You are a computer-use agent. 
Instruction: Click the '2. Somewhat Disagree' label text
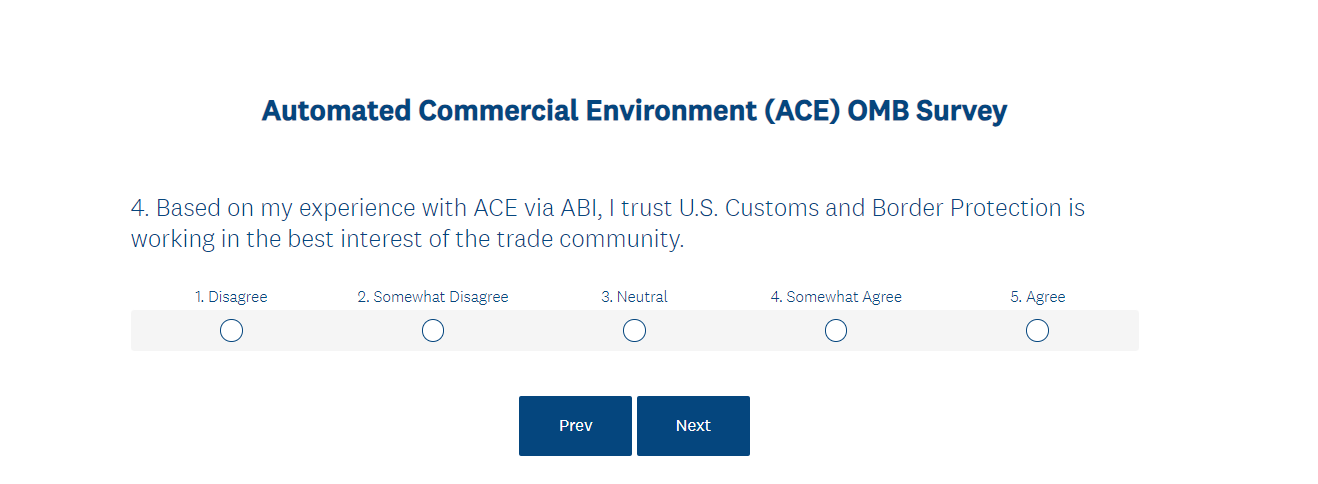(433, 297)
